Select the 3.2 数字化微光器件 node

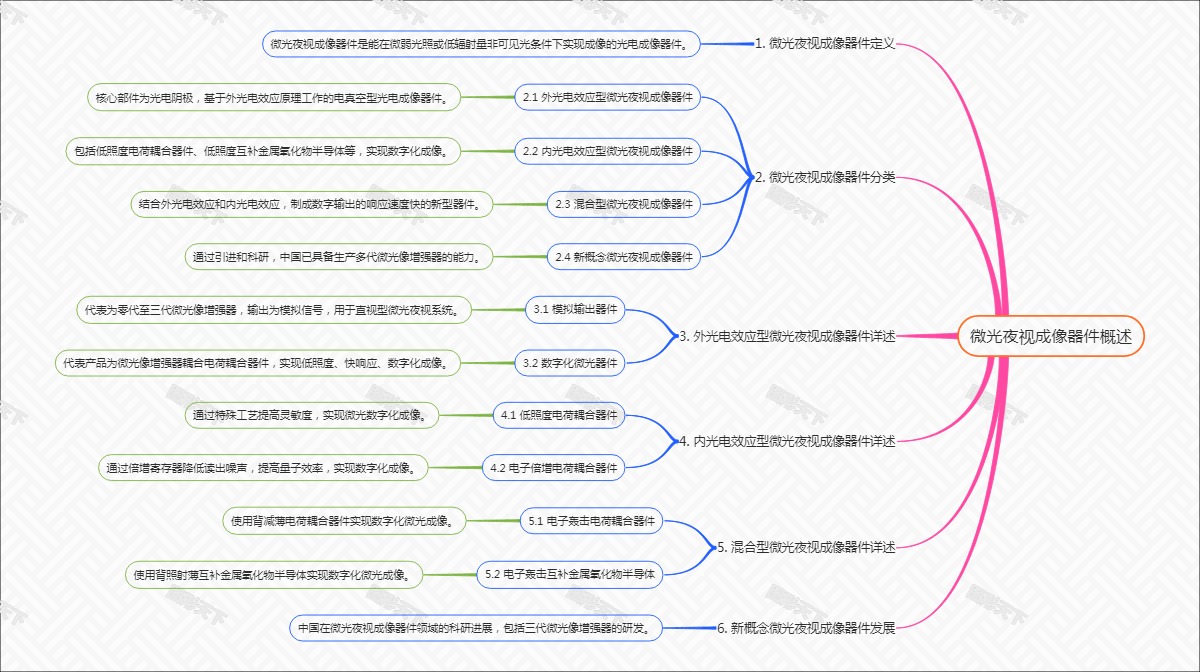click(570, 363)
